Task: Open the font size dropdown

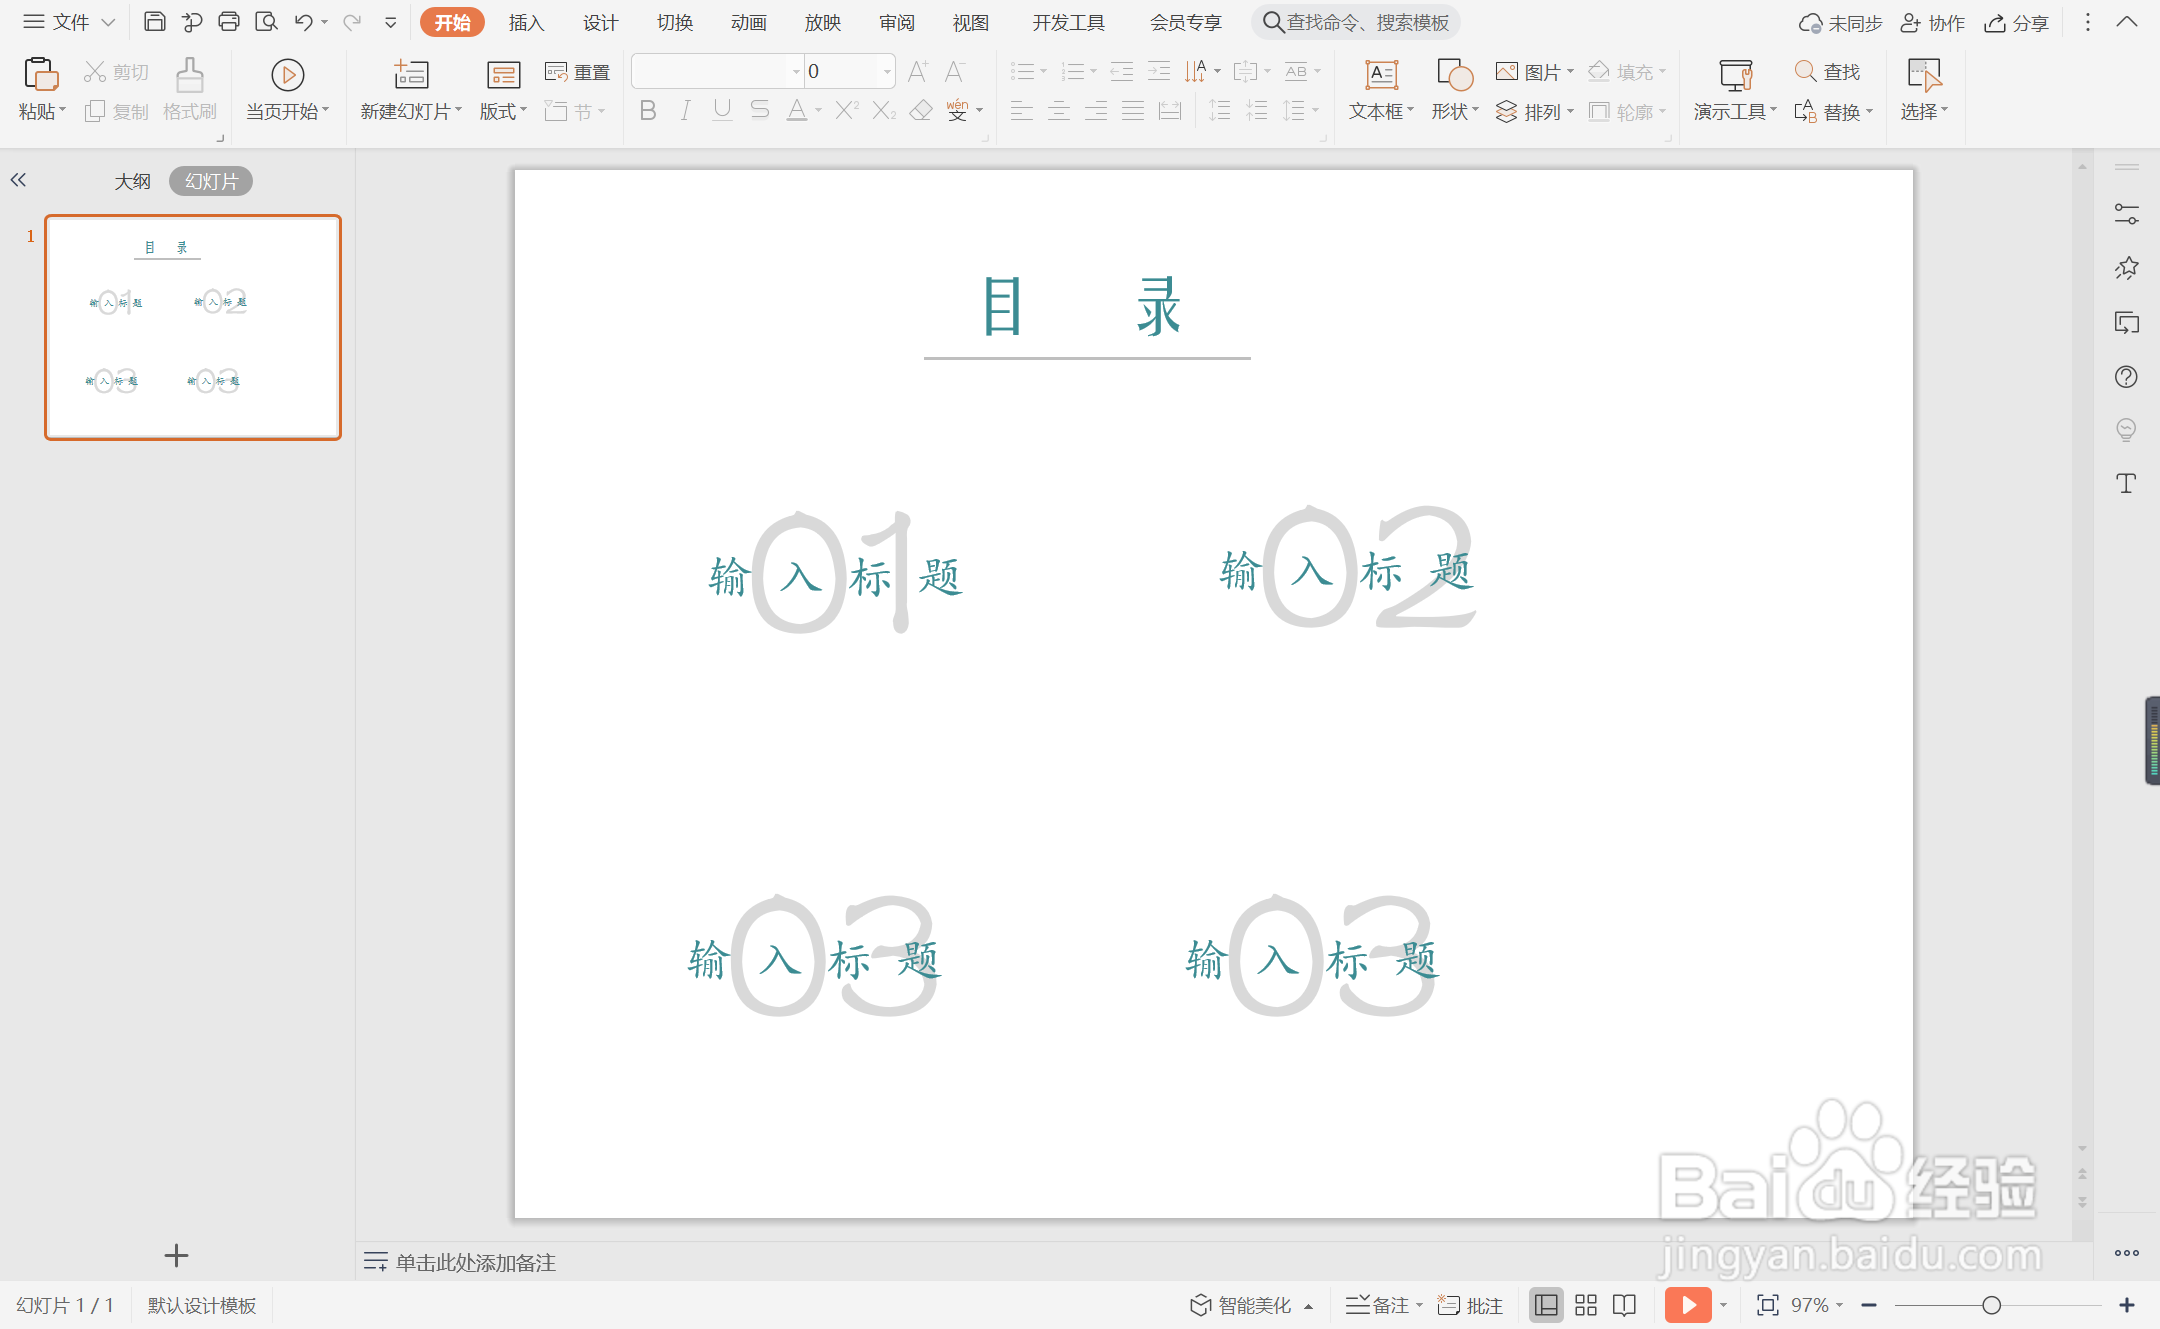Action: click(x=887, y=72)
